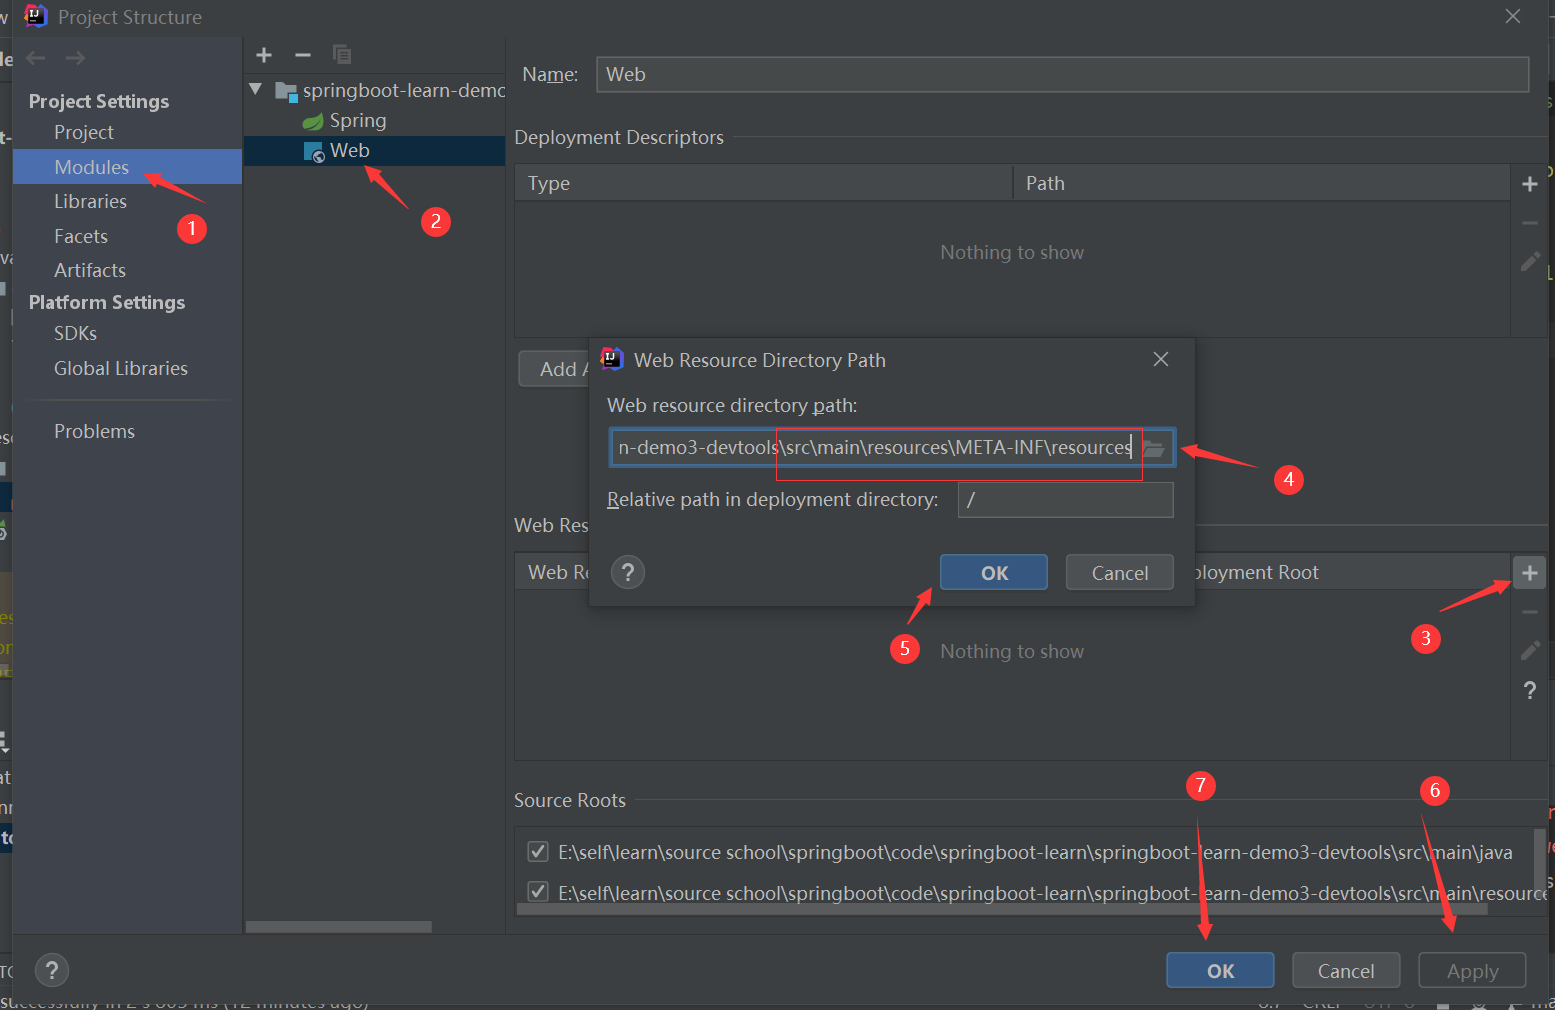The height and width of the screenshot is (1010, 1555).
Task: Close the Web Resource Directory Path dialog
Action: tap(1161, 359)
